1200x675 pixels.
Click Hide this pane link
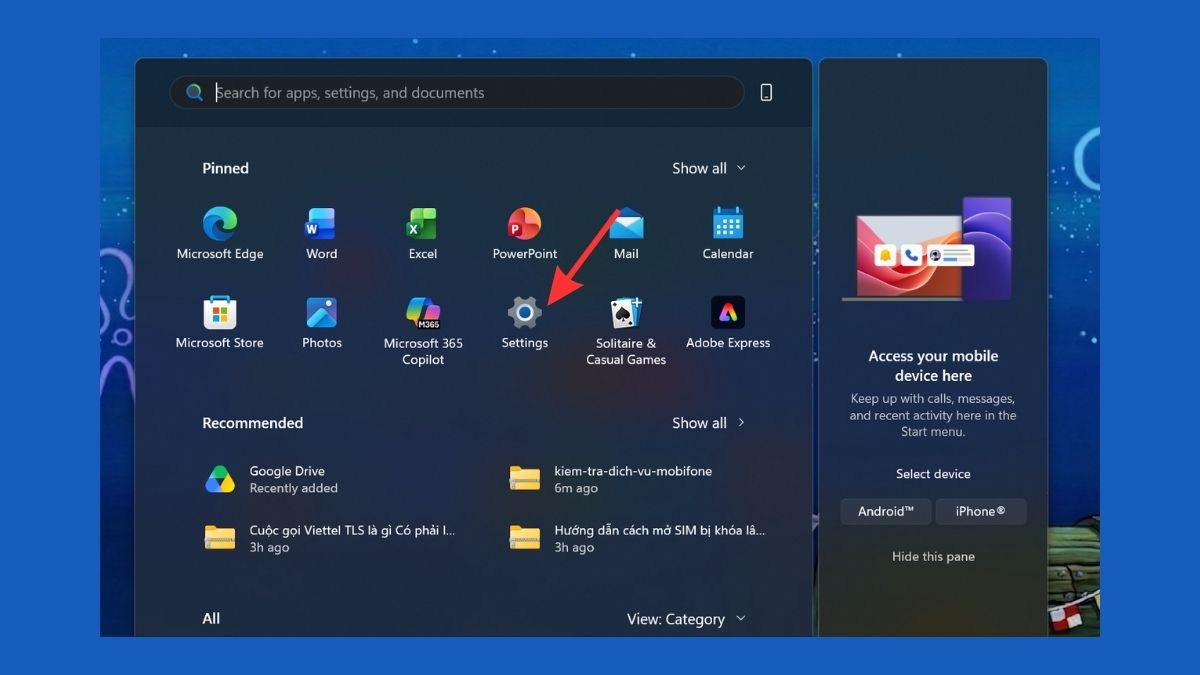[933, 557]
